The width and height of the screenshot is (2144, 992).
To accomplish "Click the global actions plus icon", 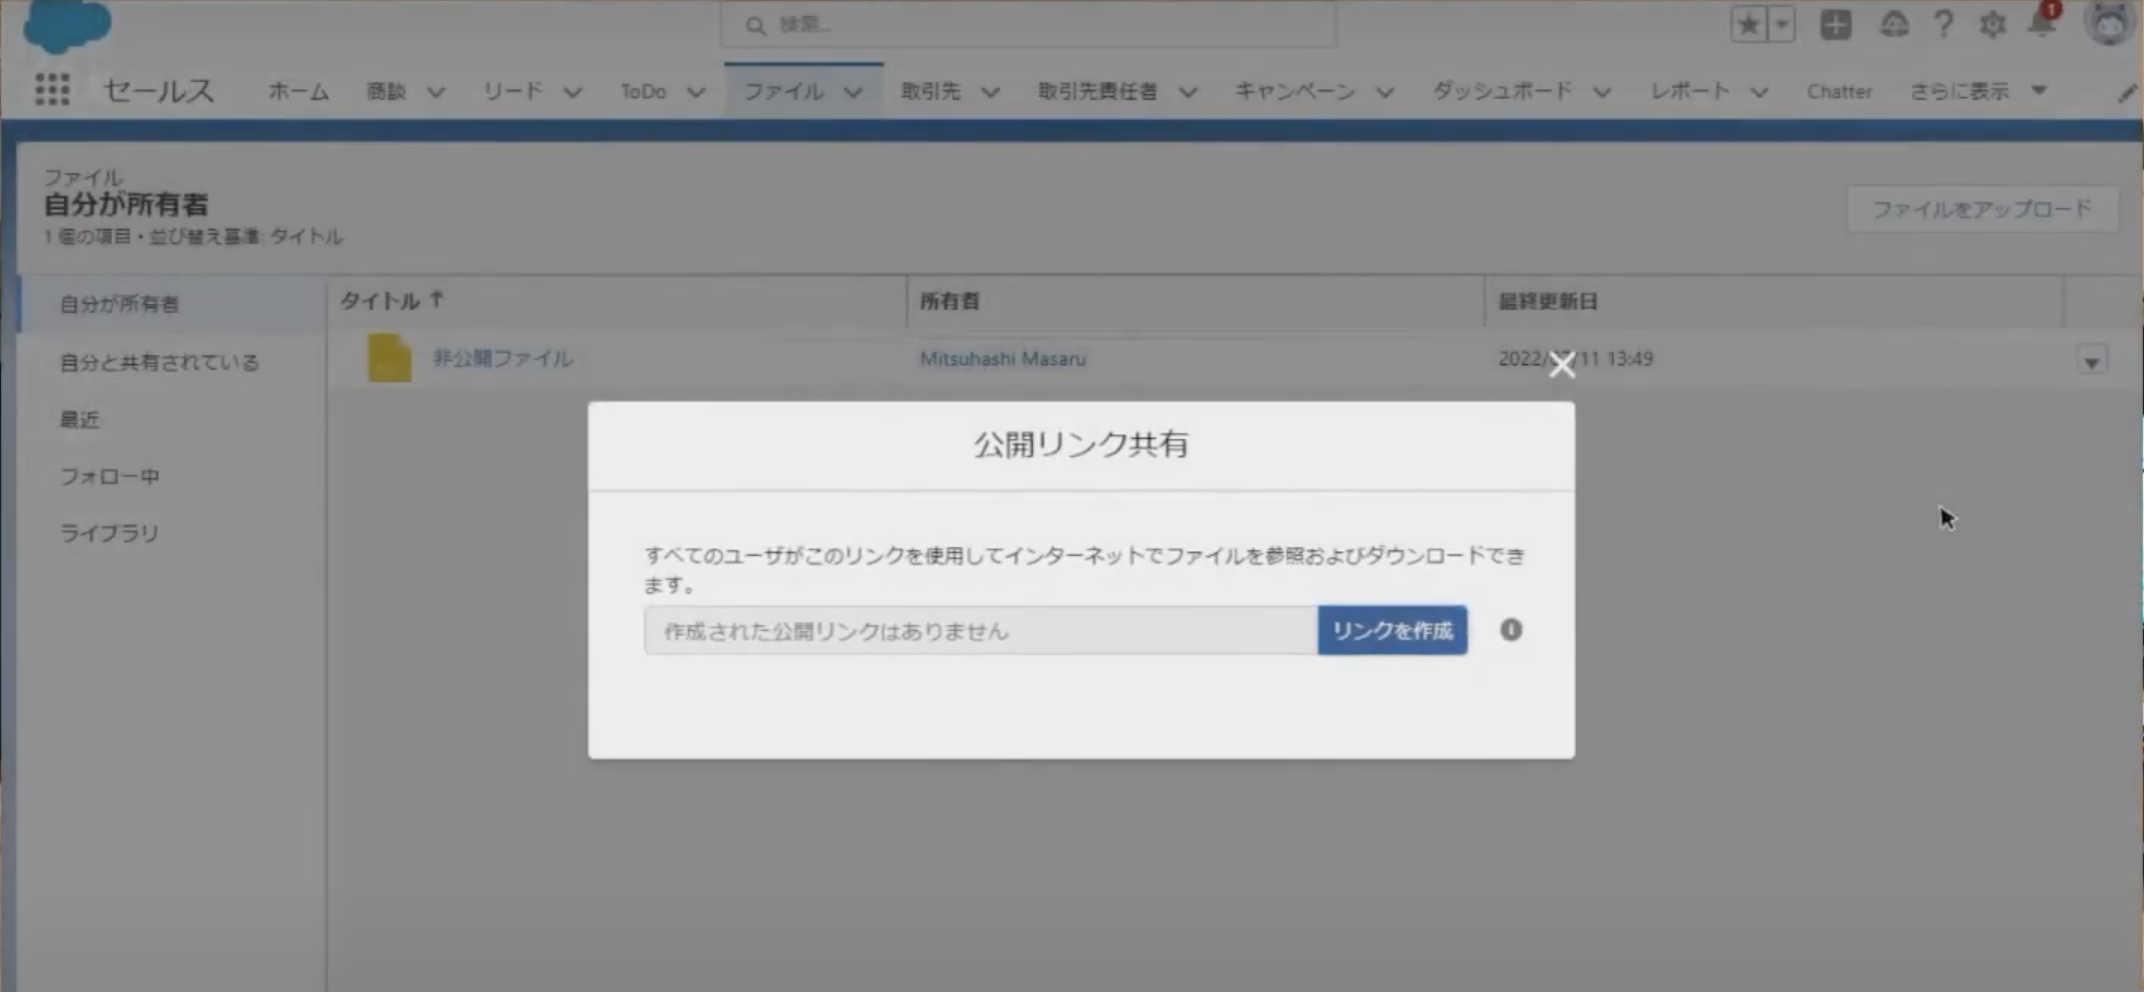I will (x=1835, y=24).
